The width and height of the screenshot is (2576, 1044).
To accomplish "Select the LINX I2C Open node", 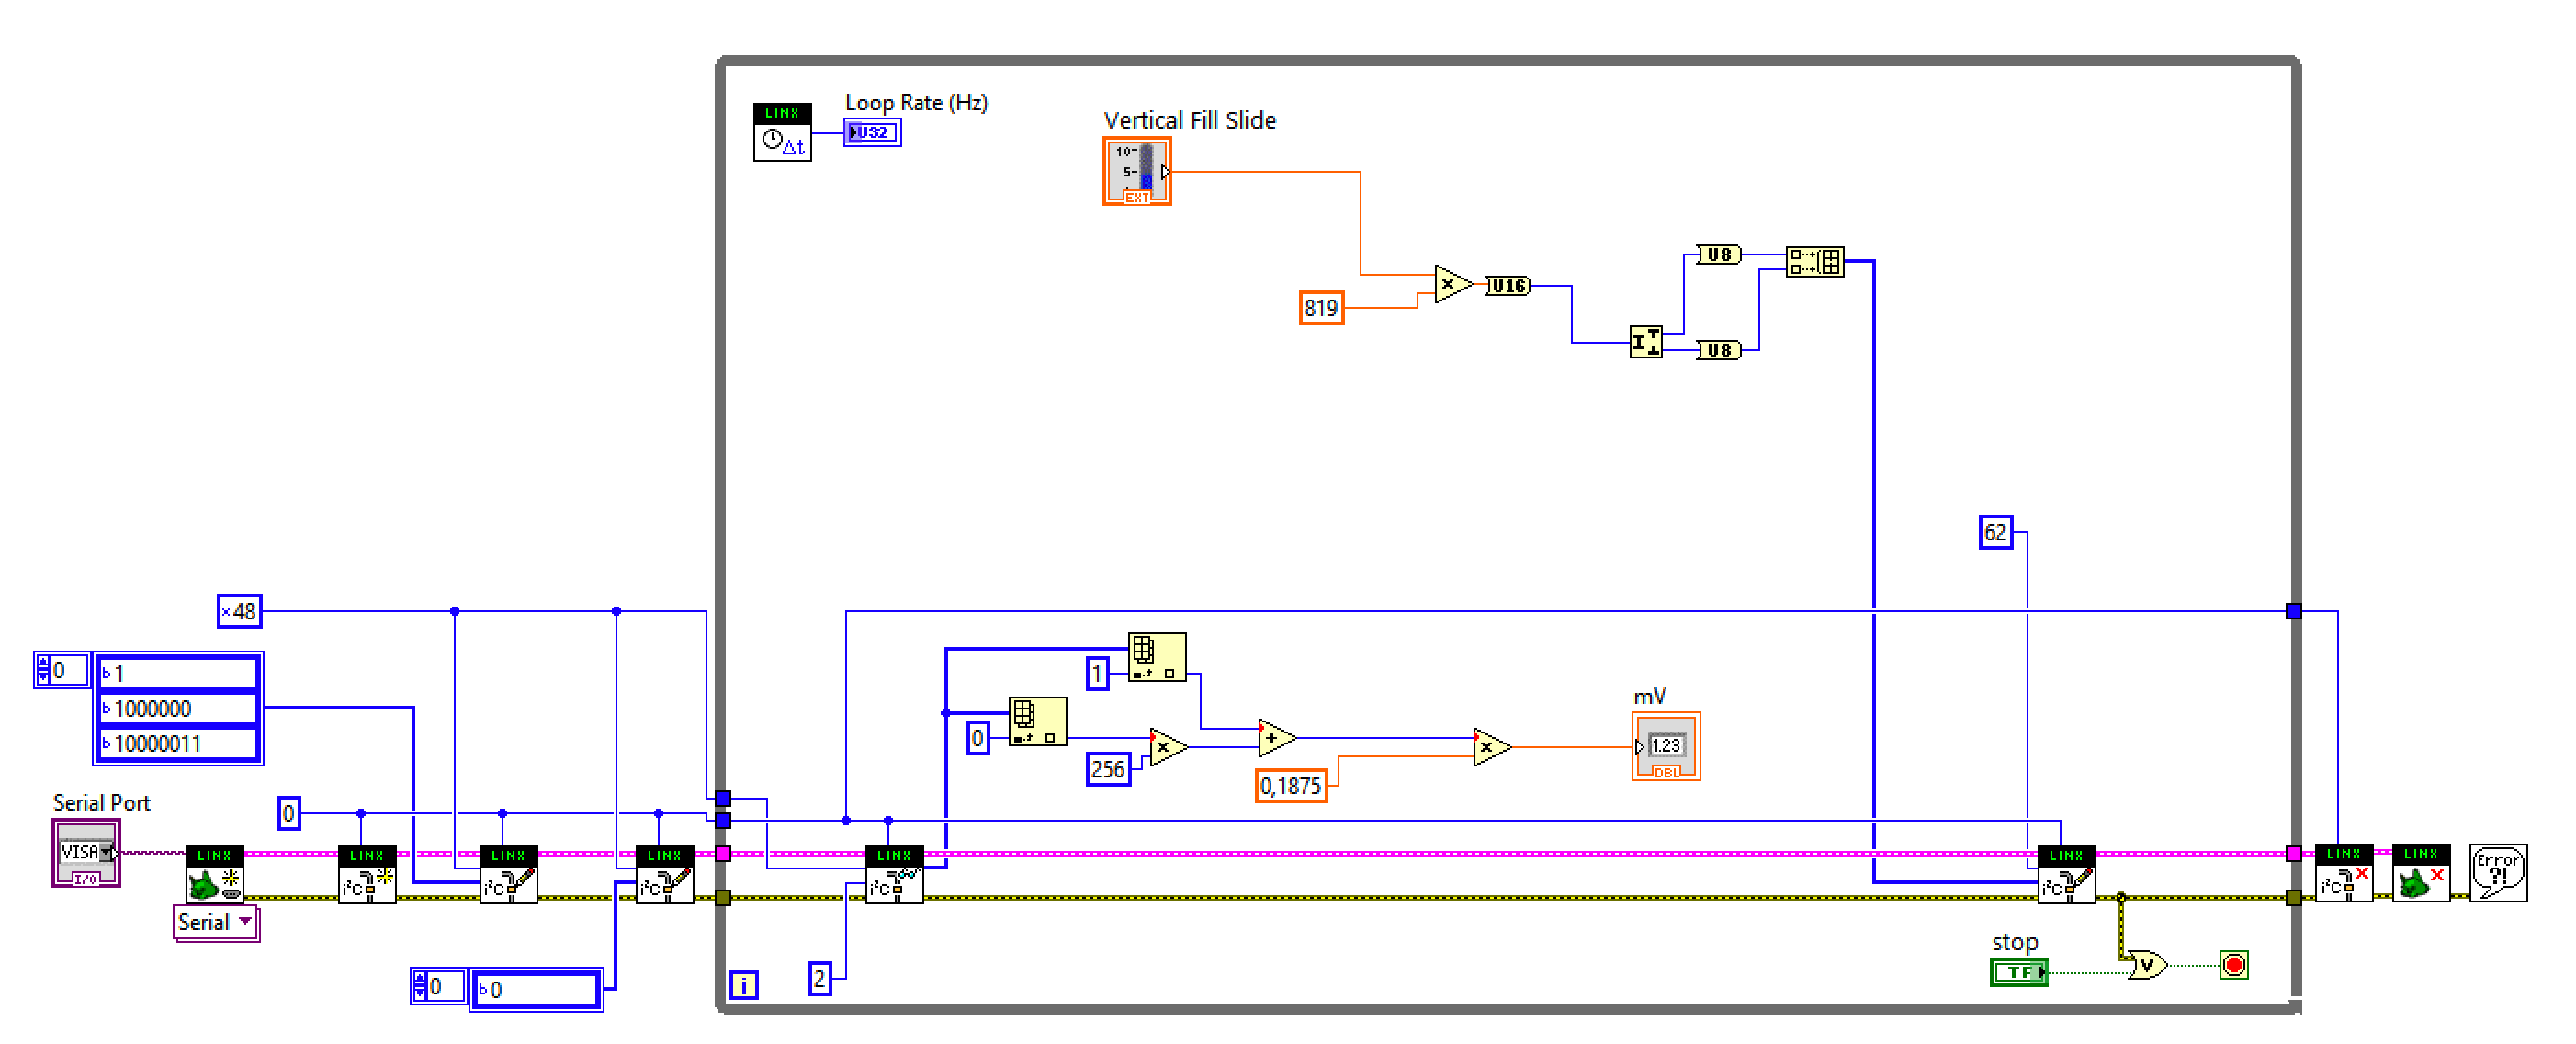I will click(x=367, y=875).
